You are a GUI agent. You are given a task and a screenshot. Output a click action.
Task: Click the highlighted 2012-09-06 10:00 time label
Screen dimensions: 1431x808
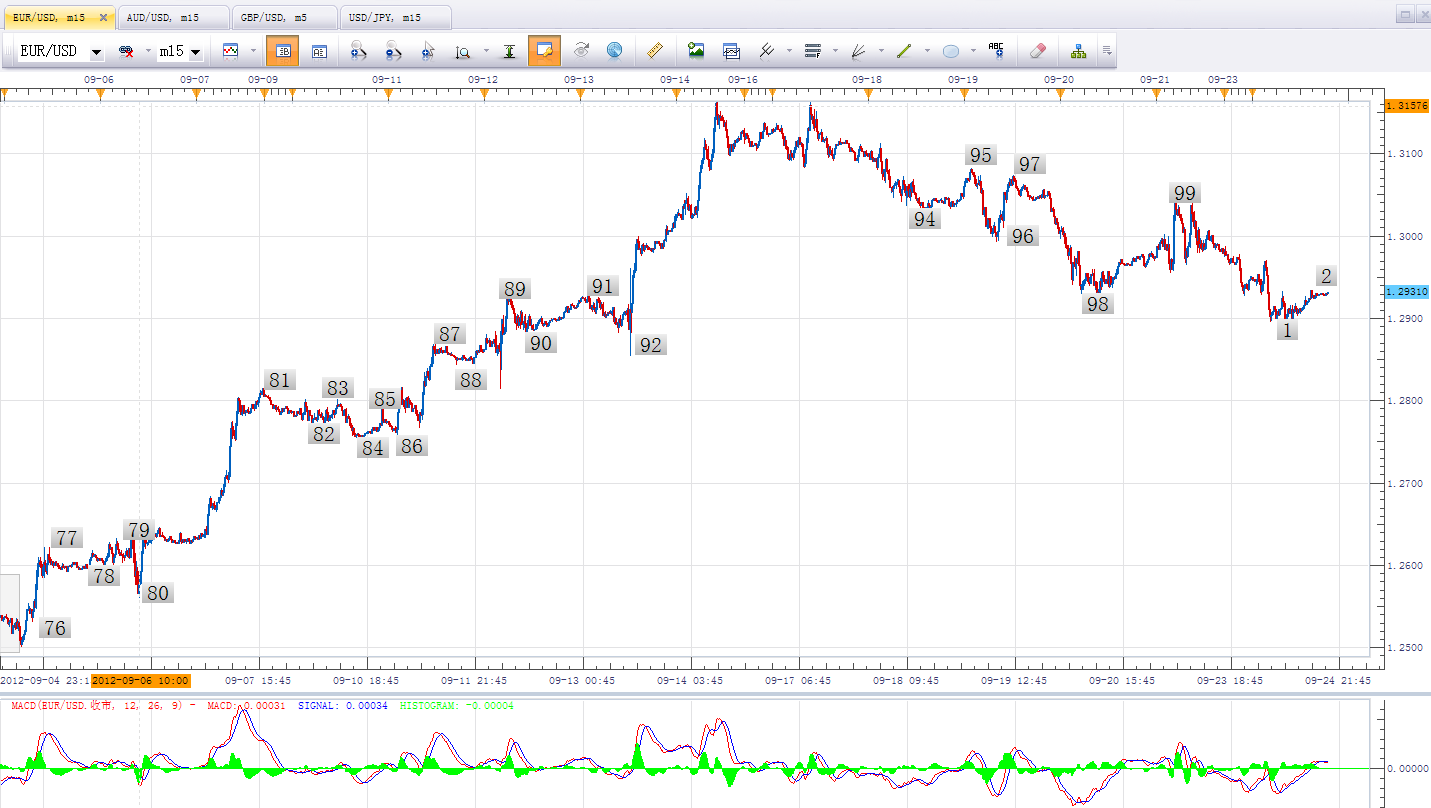pyautogui.click(x=140, y=680)
